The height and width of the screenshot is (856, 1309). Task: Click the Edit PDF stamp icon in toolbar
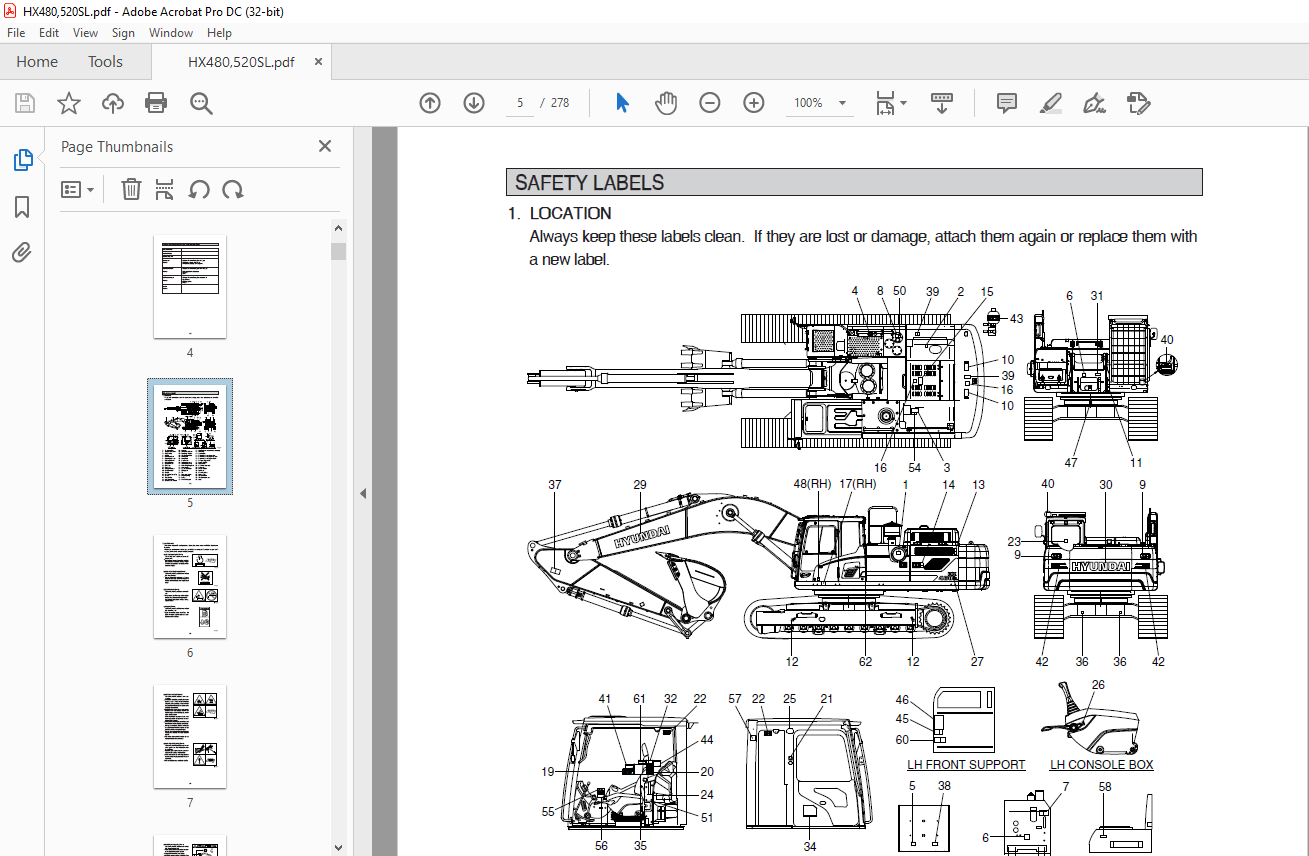point(1138,103)
